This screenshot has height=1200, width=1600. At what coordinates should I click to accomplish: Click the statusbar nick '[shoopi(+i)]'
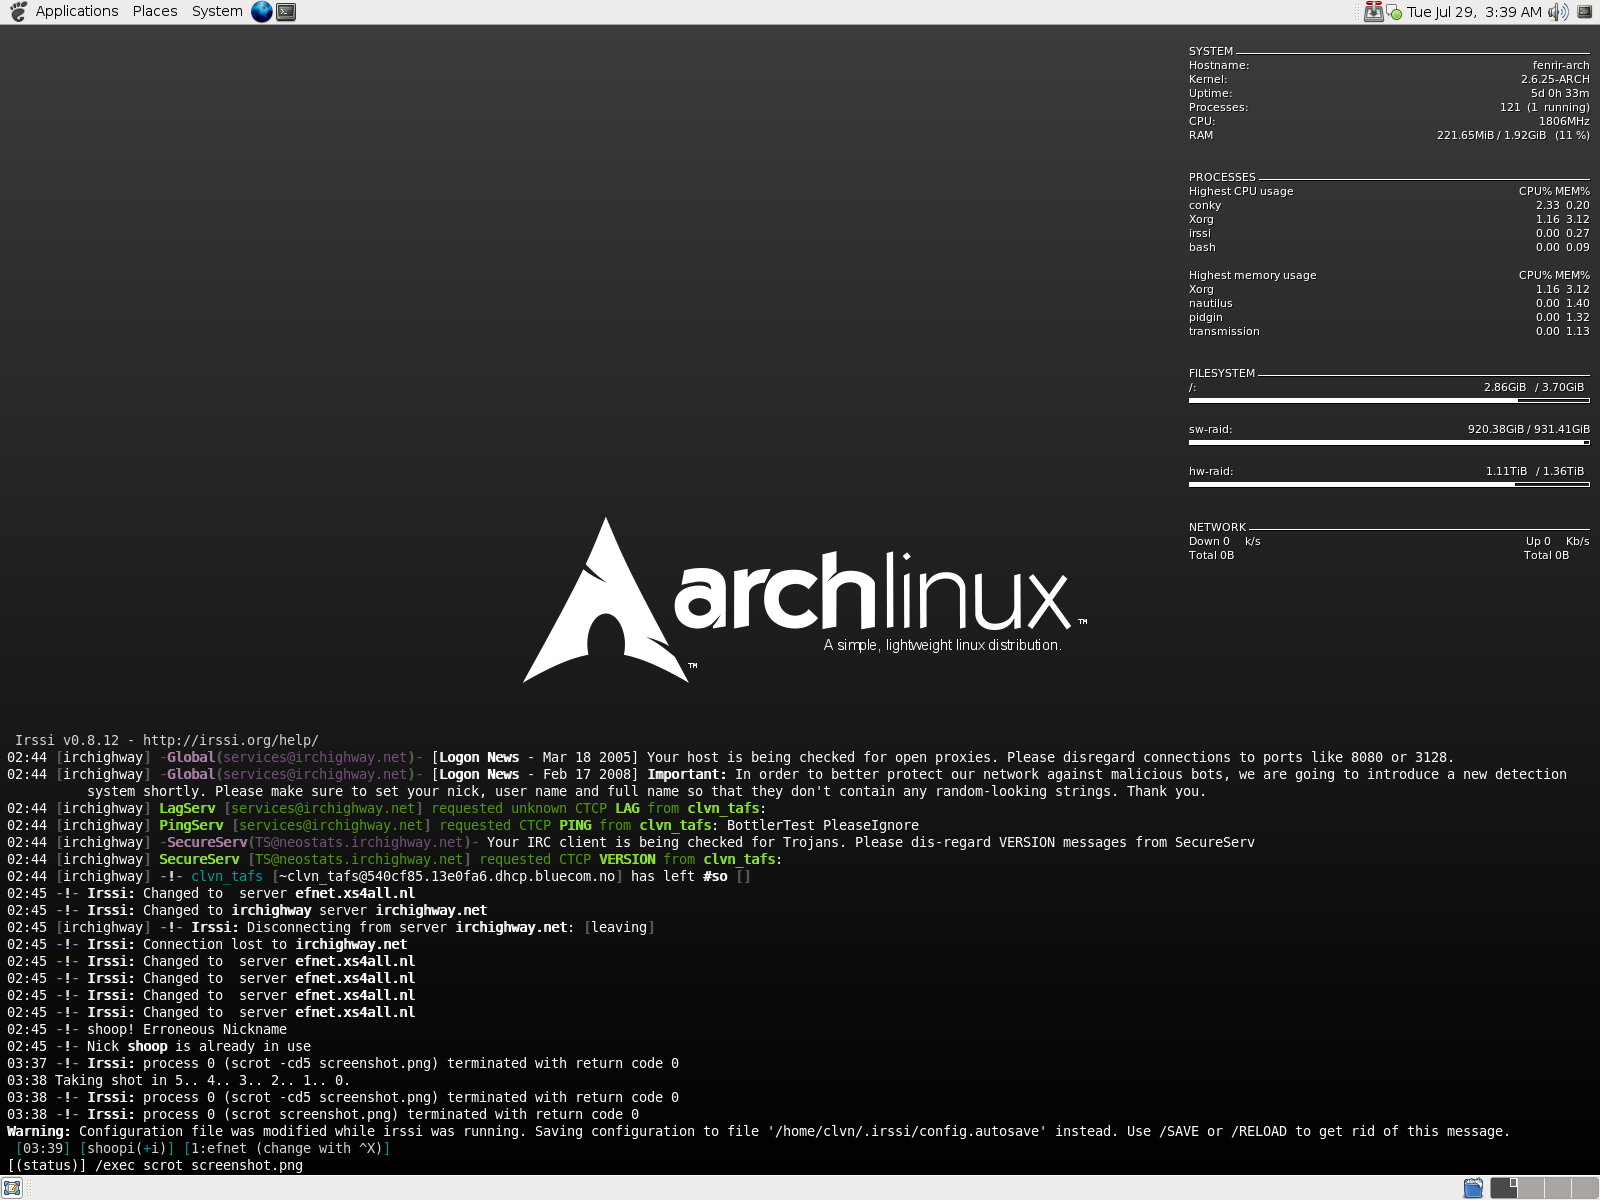pyautogui.click(x=127, y=1148)
